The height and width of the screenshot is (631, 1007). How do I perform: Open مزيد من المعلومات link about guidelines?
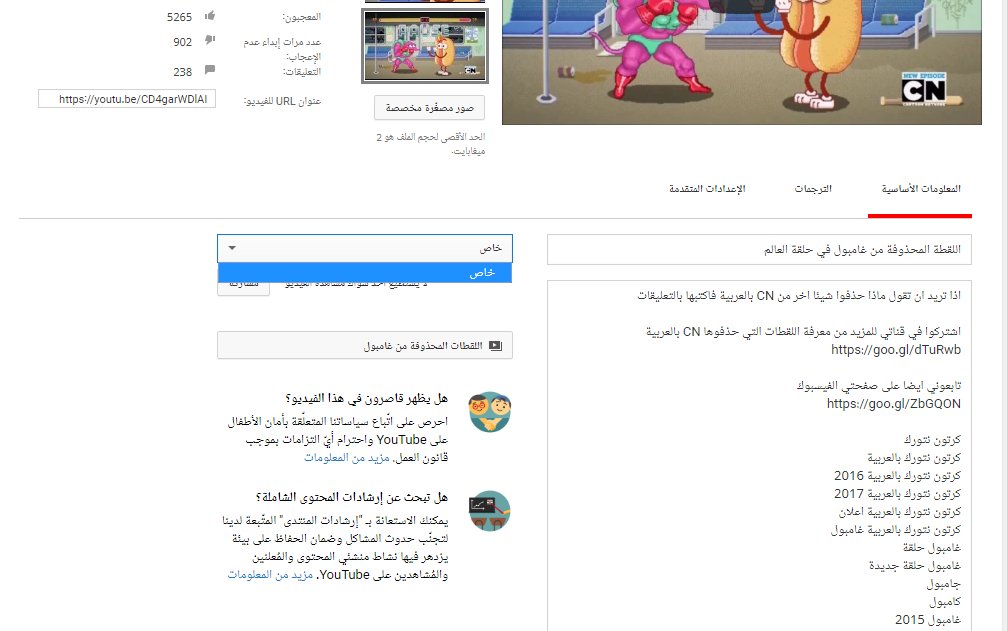tap(270, 575)
